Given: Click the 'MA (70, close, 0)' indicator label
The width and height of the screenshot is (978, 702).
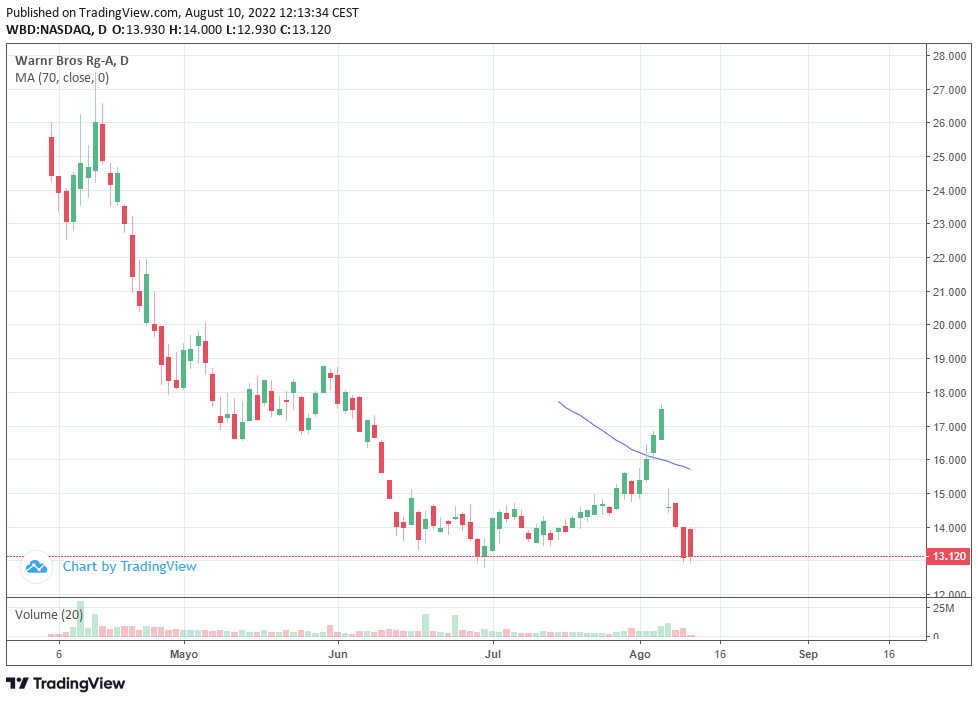Looking at the screenshot, I should (62, 78).
